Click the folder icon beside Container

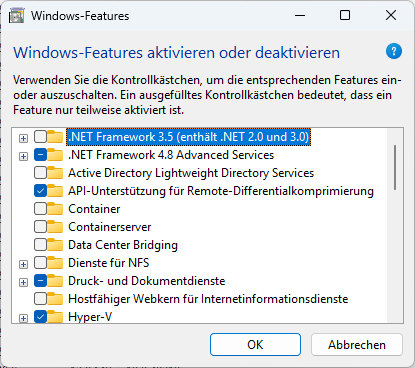point(55,209)
